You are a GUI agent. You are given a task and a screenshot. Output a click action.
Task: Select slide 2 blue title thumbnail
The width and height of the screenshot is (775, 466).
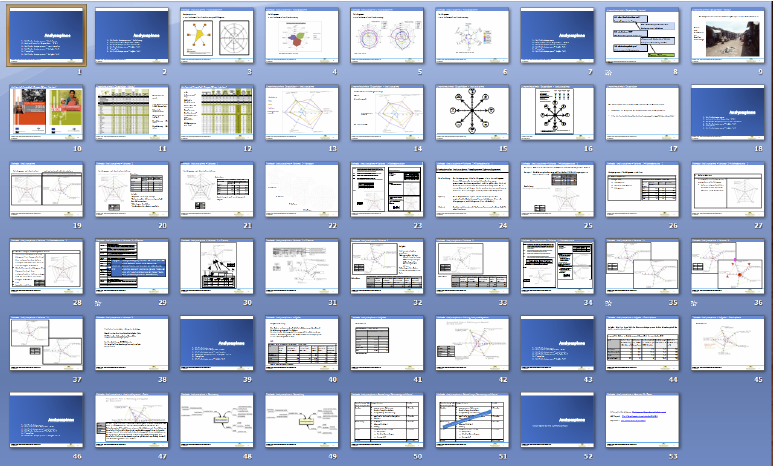pos(131,36)
